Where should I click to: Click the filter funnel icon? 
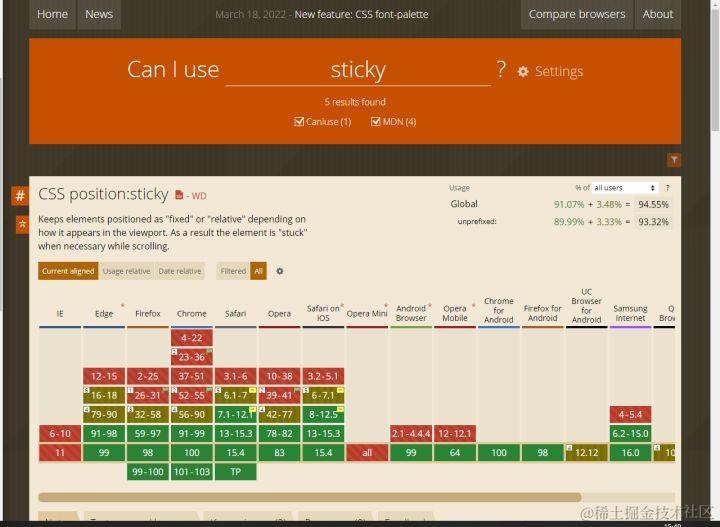pyautogui.click(x=674, y=160)
